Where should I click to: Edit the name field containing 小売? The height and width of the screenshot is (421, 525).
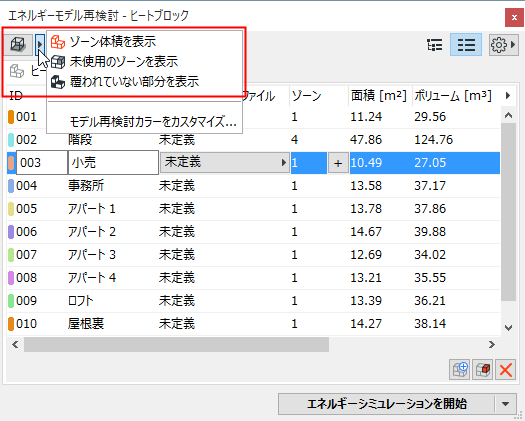coord(113,163)
